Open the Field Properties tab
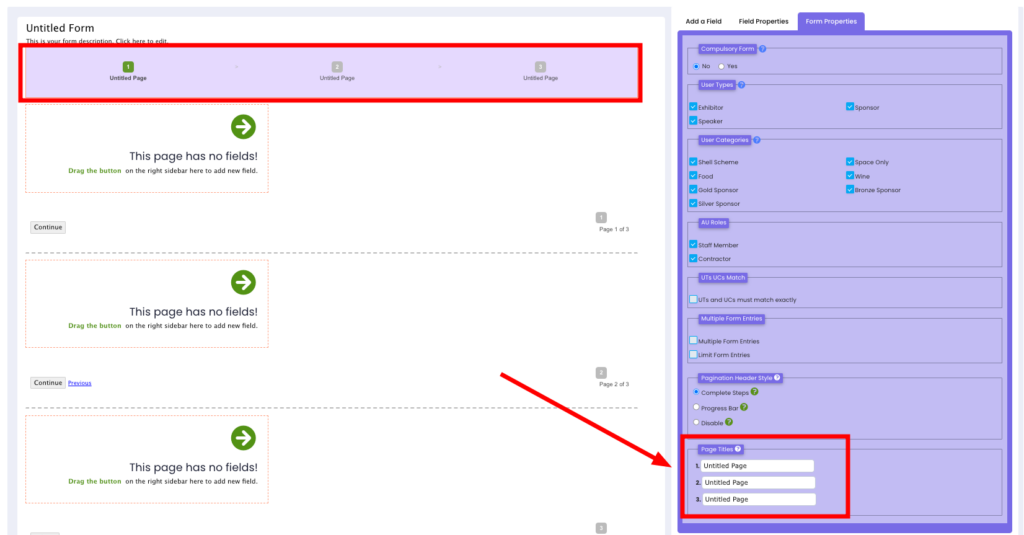This screenshot has height=535, width=1024. [x=763, y=21]
